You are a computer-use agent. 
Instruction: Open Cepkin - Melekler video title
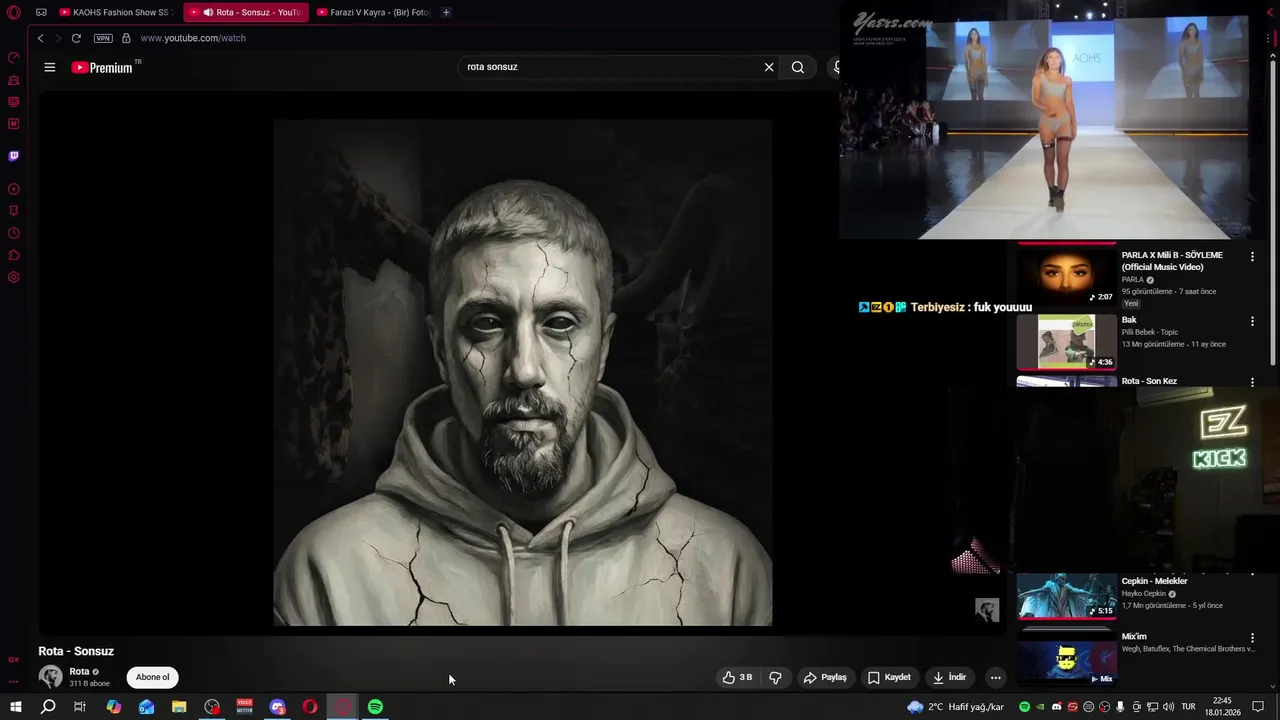point(1154,581)
